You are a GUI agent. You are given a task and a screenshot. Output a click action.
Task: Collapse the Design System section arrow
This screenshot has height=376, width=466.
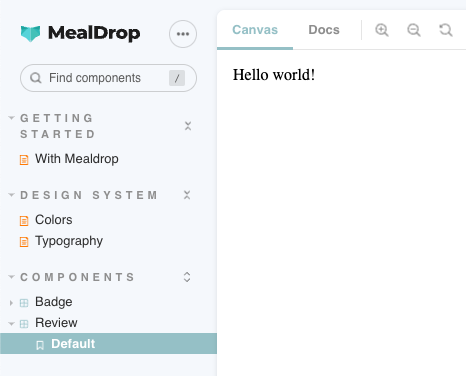point(11,195)
